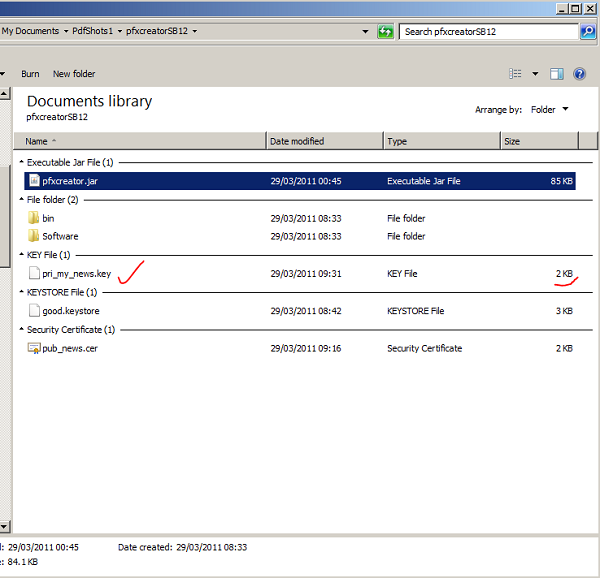Open the view options dropdown arrow
The width and height of the screenshot is (600, 578).
[x=535, y=73]
